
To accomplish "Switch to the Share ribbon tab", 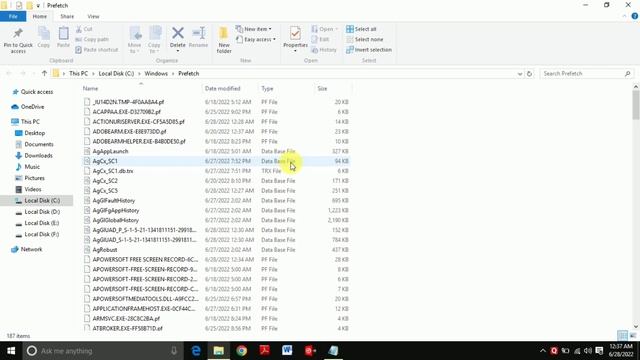I will tap(67, 16).
